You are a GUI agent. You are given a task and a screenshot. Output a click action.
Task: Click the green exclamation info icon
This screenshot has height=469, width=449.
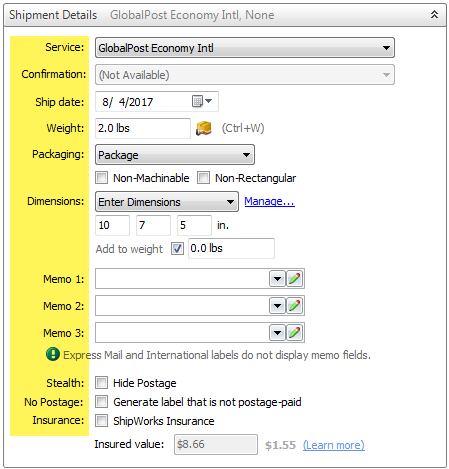pos(53,354)
